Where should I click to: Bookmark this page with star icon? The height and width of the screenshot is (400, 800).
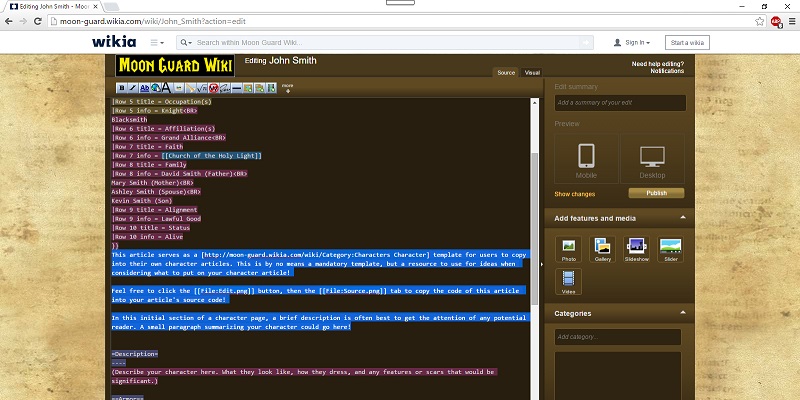[760, 21]
